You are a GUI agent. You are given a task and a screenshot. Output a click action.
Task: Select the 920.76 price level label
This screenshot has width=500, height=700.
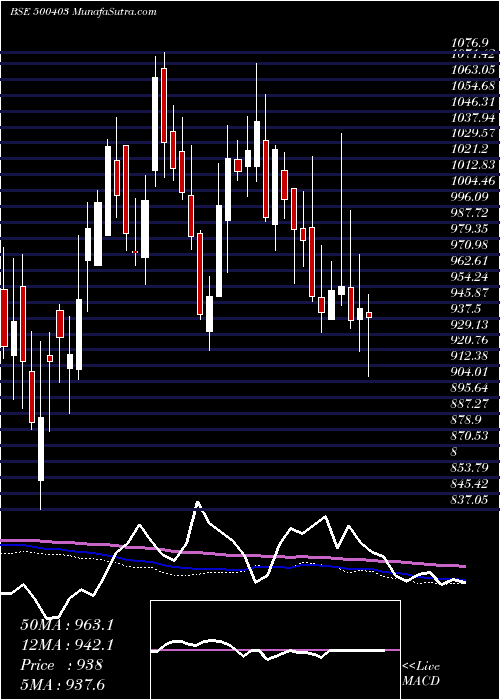pyautogui.click(x=469, y=340)
